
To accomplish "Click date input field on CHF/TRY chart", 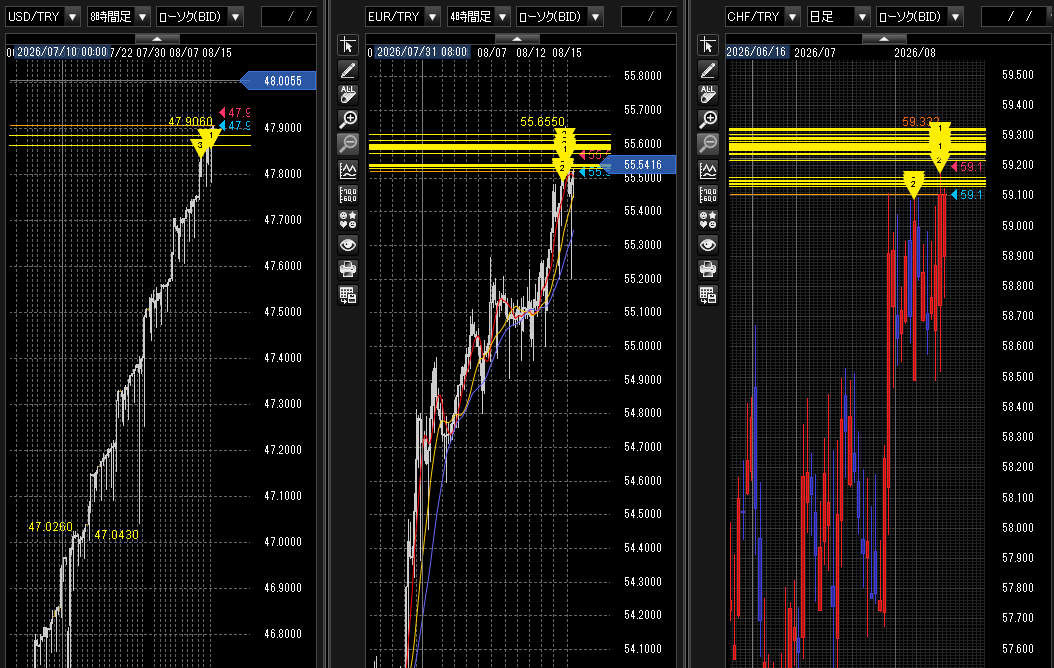I will [x=1015, y=16].
